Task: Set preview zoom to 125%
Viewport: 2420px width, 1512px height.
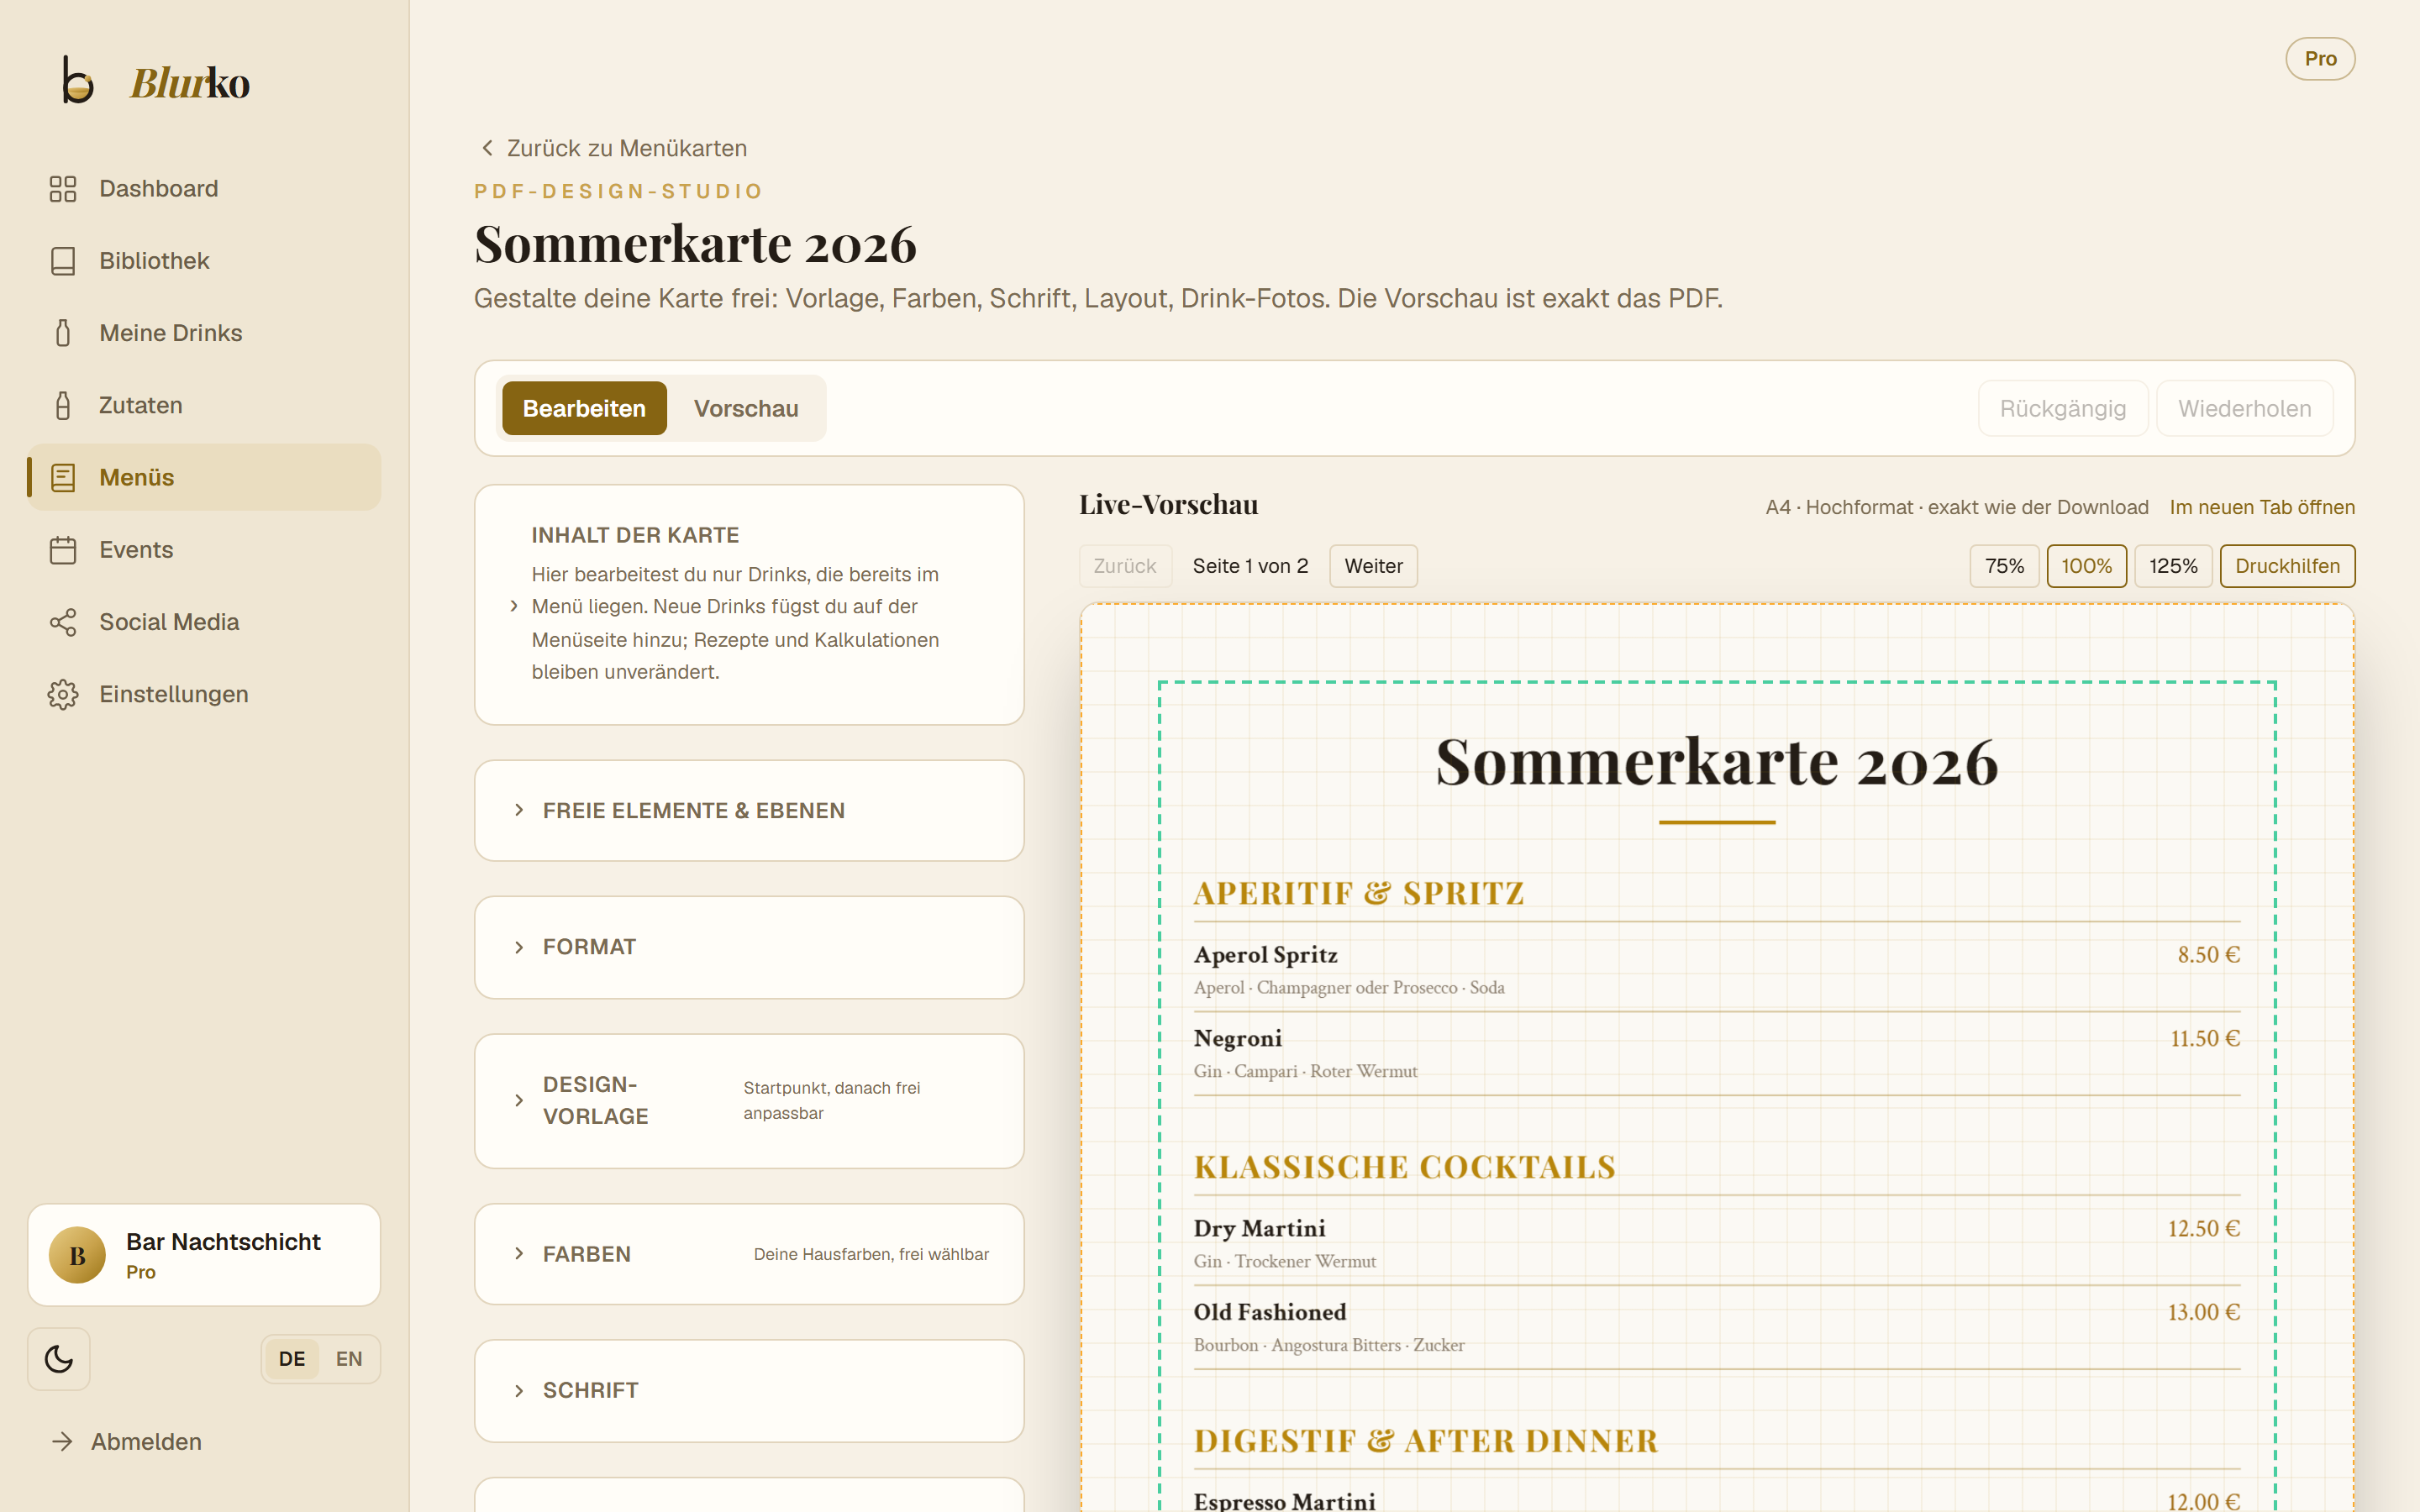Action: tap(2173, 566)
